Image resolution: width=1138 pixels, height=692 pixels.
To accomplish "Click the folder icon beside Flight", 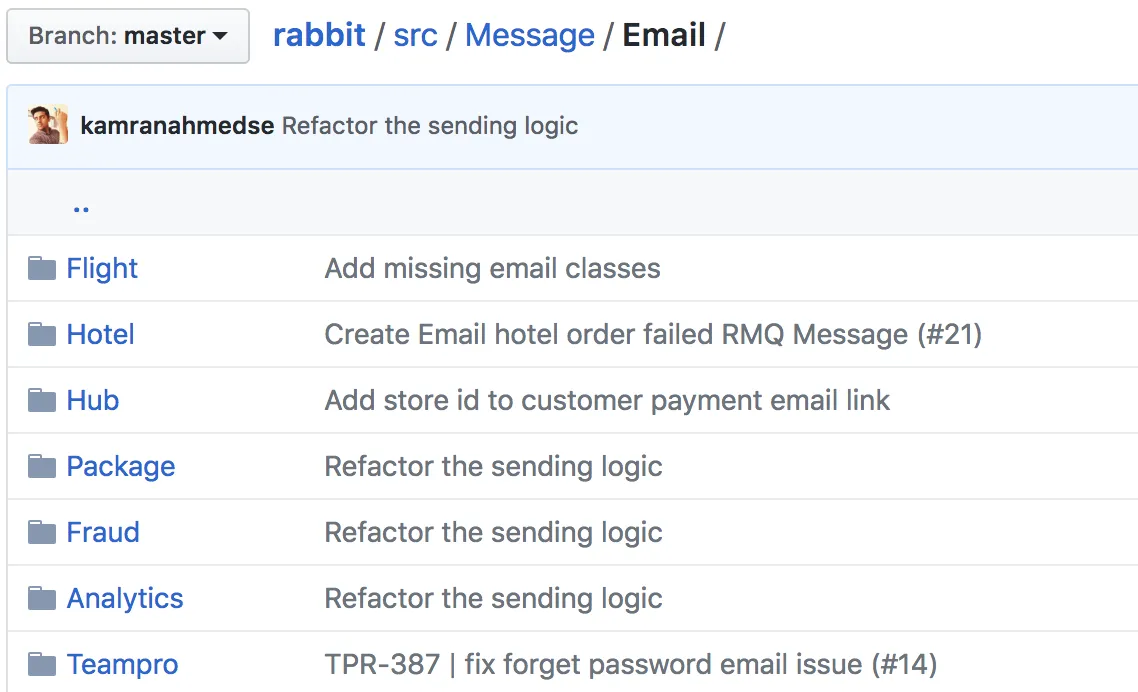I will (x=43, y=267).
